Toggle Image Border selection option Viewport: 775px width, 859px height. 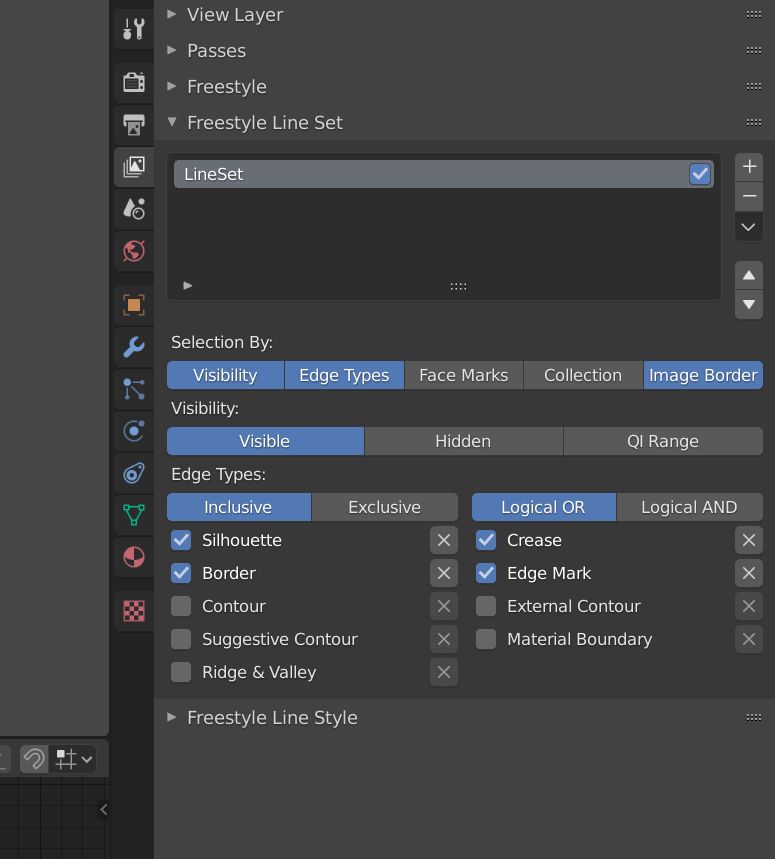point(703,375)
